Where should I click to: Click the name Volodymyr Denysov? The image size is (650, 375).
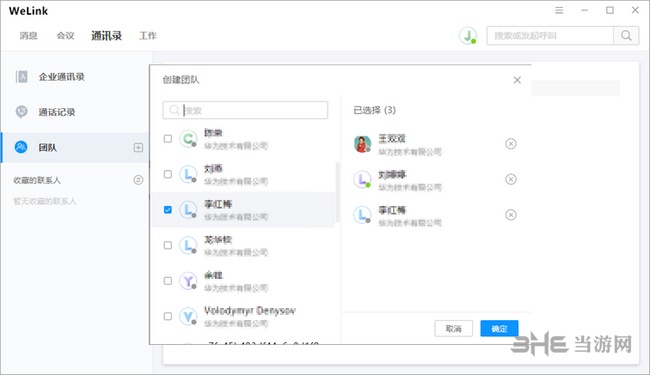(250, 311)
